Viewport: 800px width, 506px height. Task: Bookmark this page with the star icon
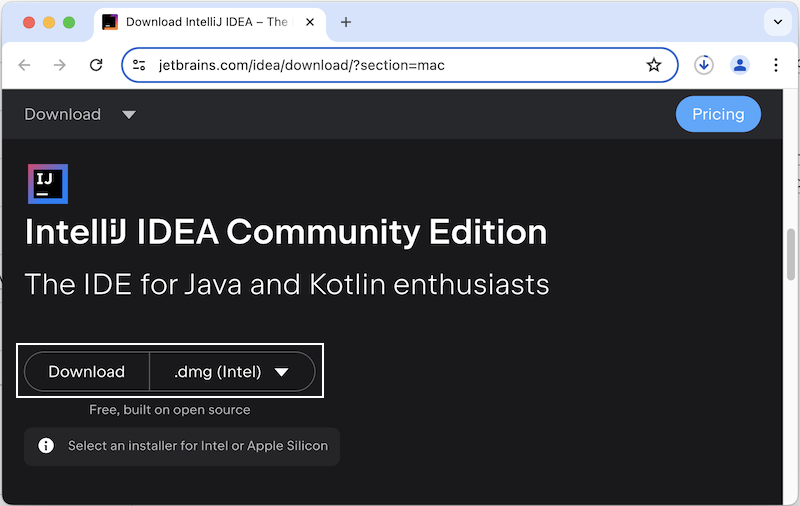pyautogui.click(x=654, y=65)
